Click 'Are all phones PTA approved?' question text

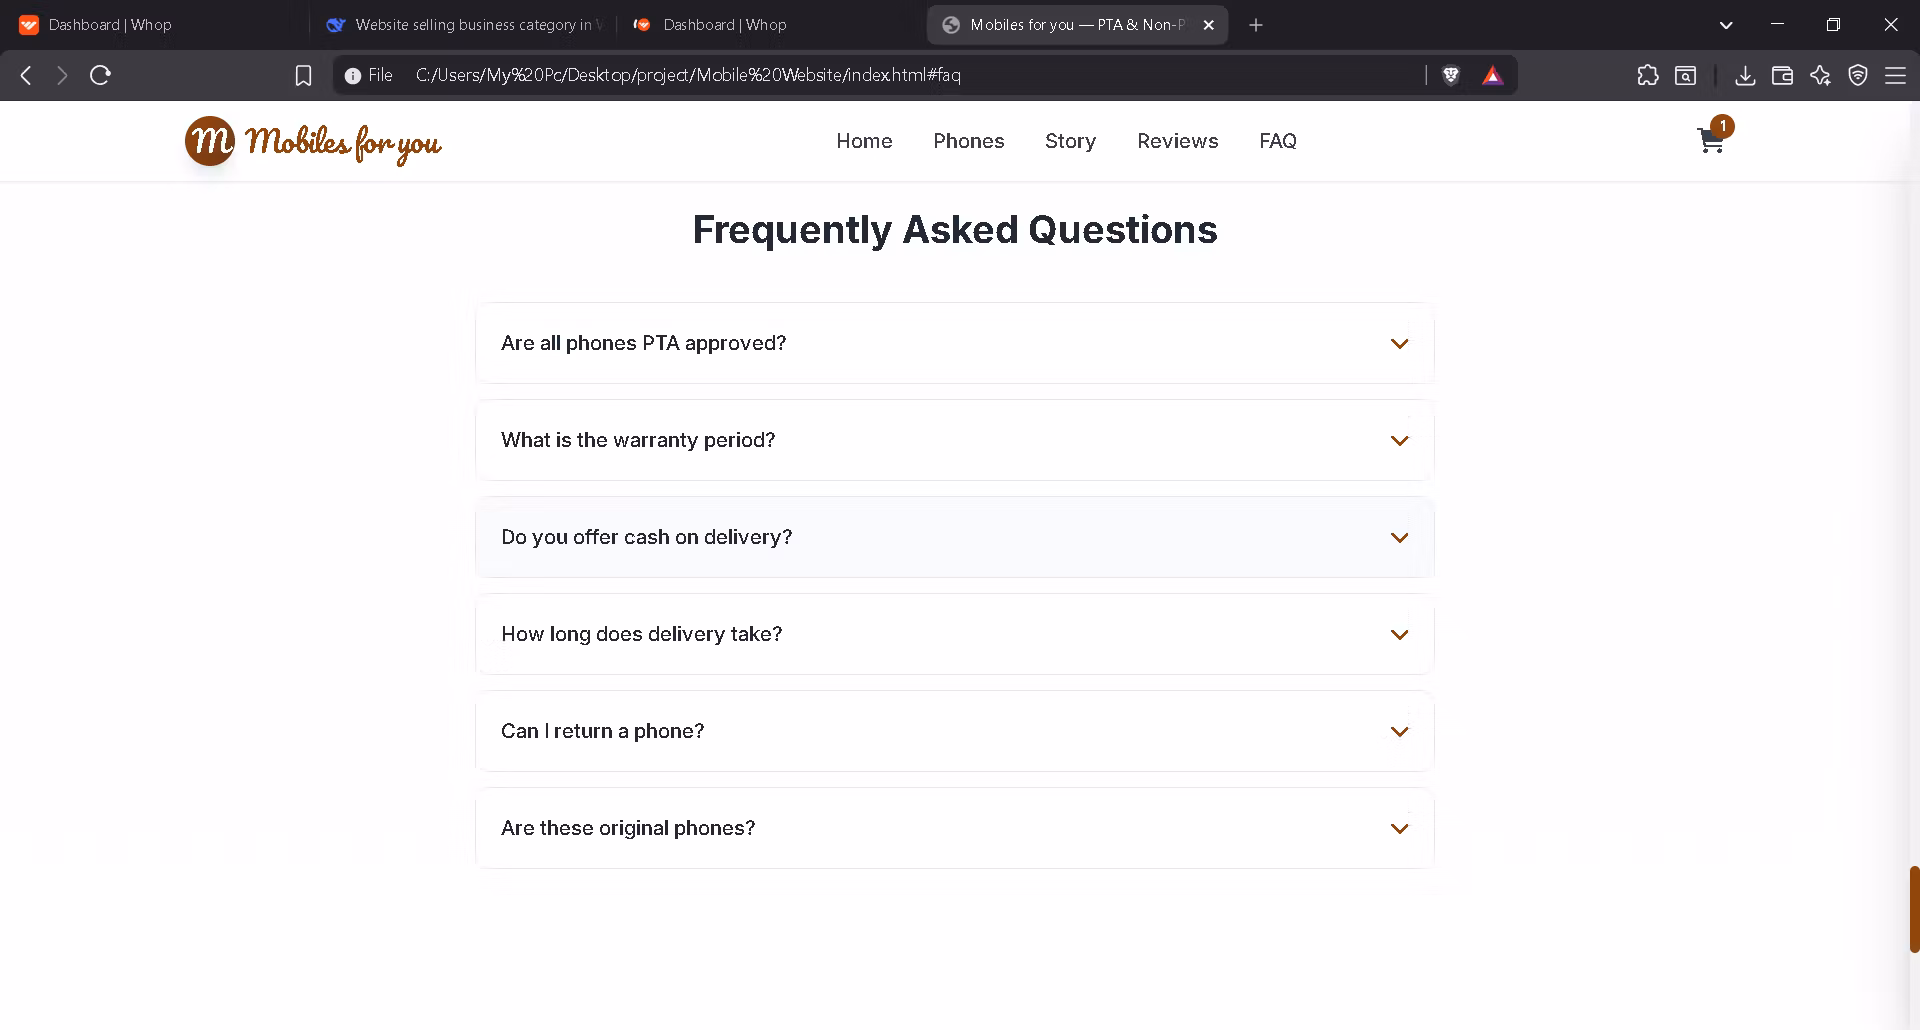point(643,343)
